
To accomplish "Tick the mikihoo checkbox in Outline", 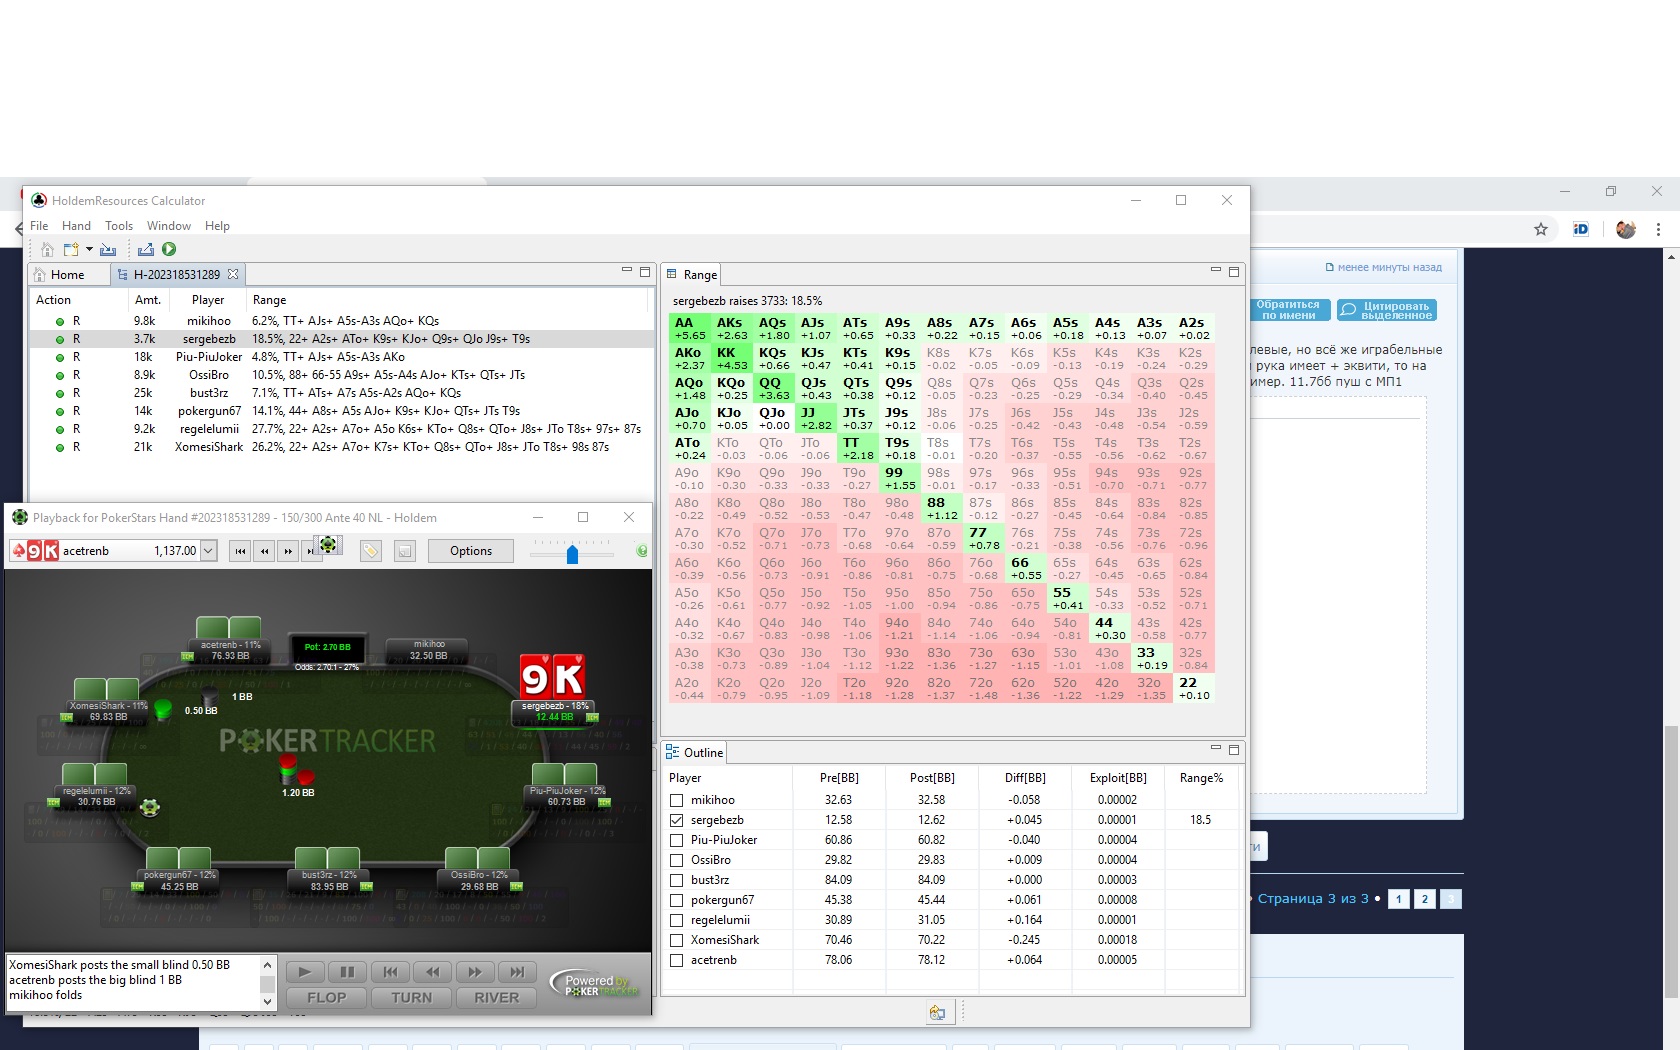I will pyautogui.click(x=677, y=800).
